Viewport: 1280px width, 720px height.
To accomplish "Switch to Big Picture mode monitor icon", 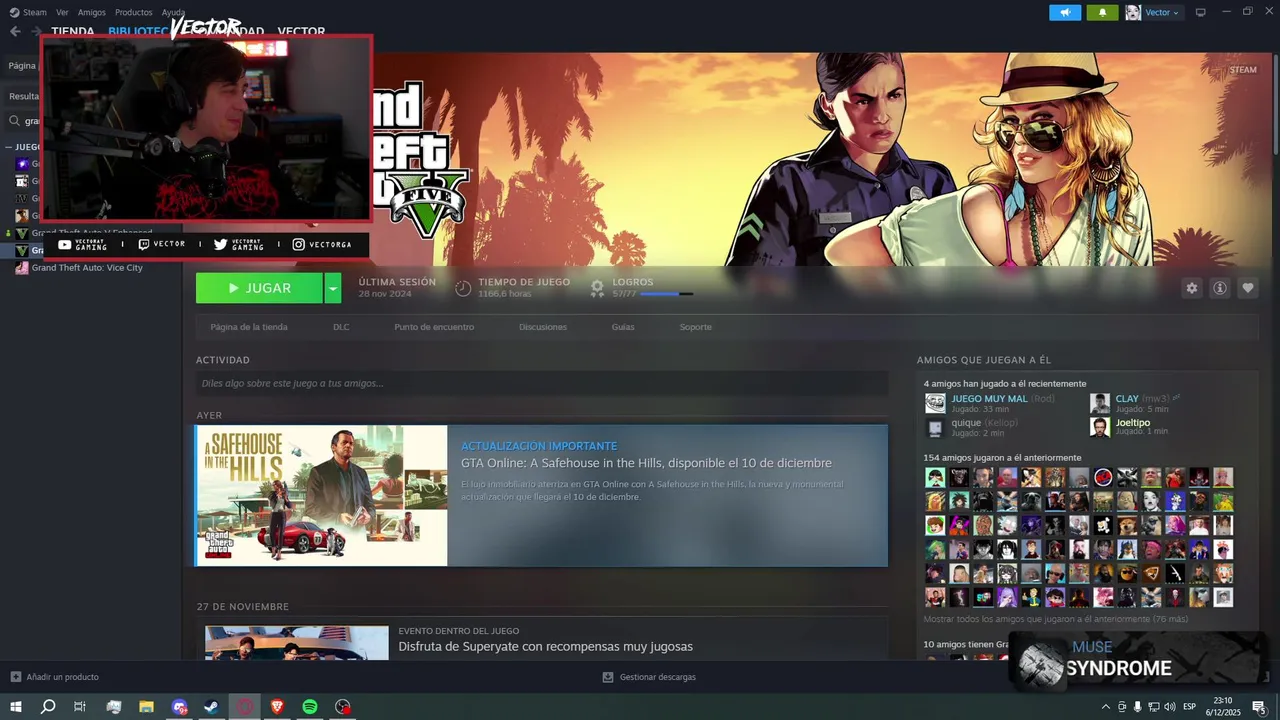I will 1201,12.
